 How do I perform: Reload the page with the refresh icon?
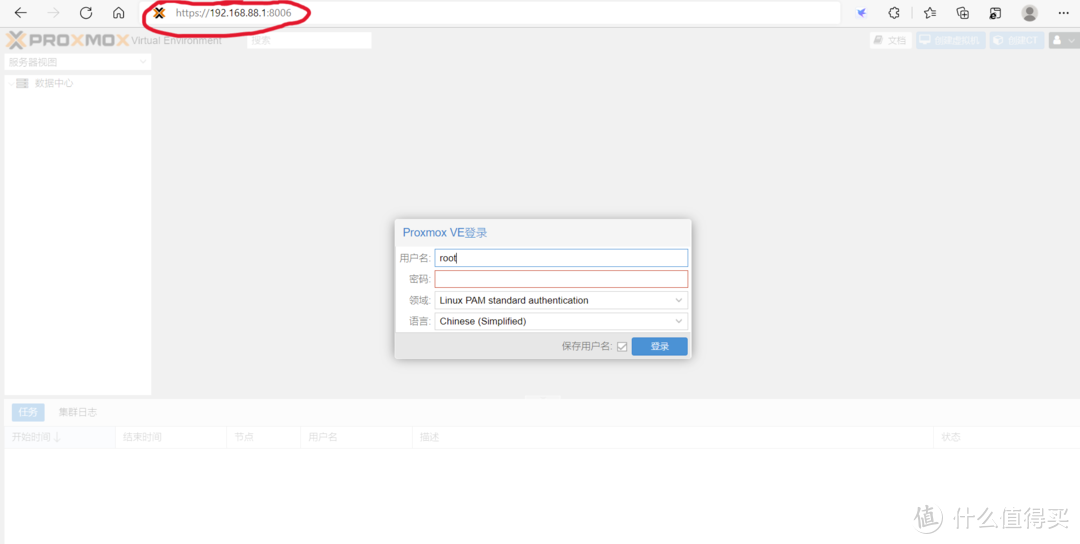(x=86, y=13)
